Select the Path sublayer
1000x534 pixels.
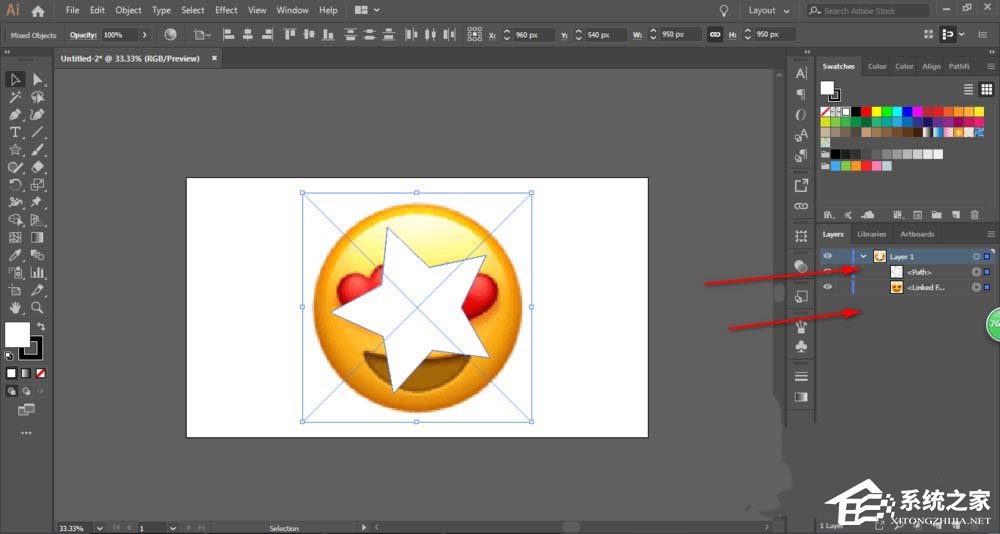(x=919, y=272)
